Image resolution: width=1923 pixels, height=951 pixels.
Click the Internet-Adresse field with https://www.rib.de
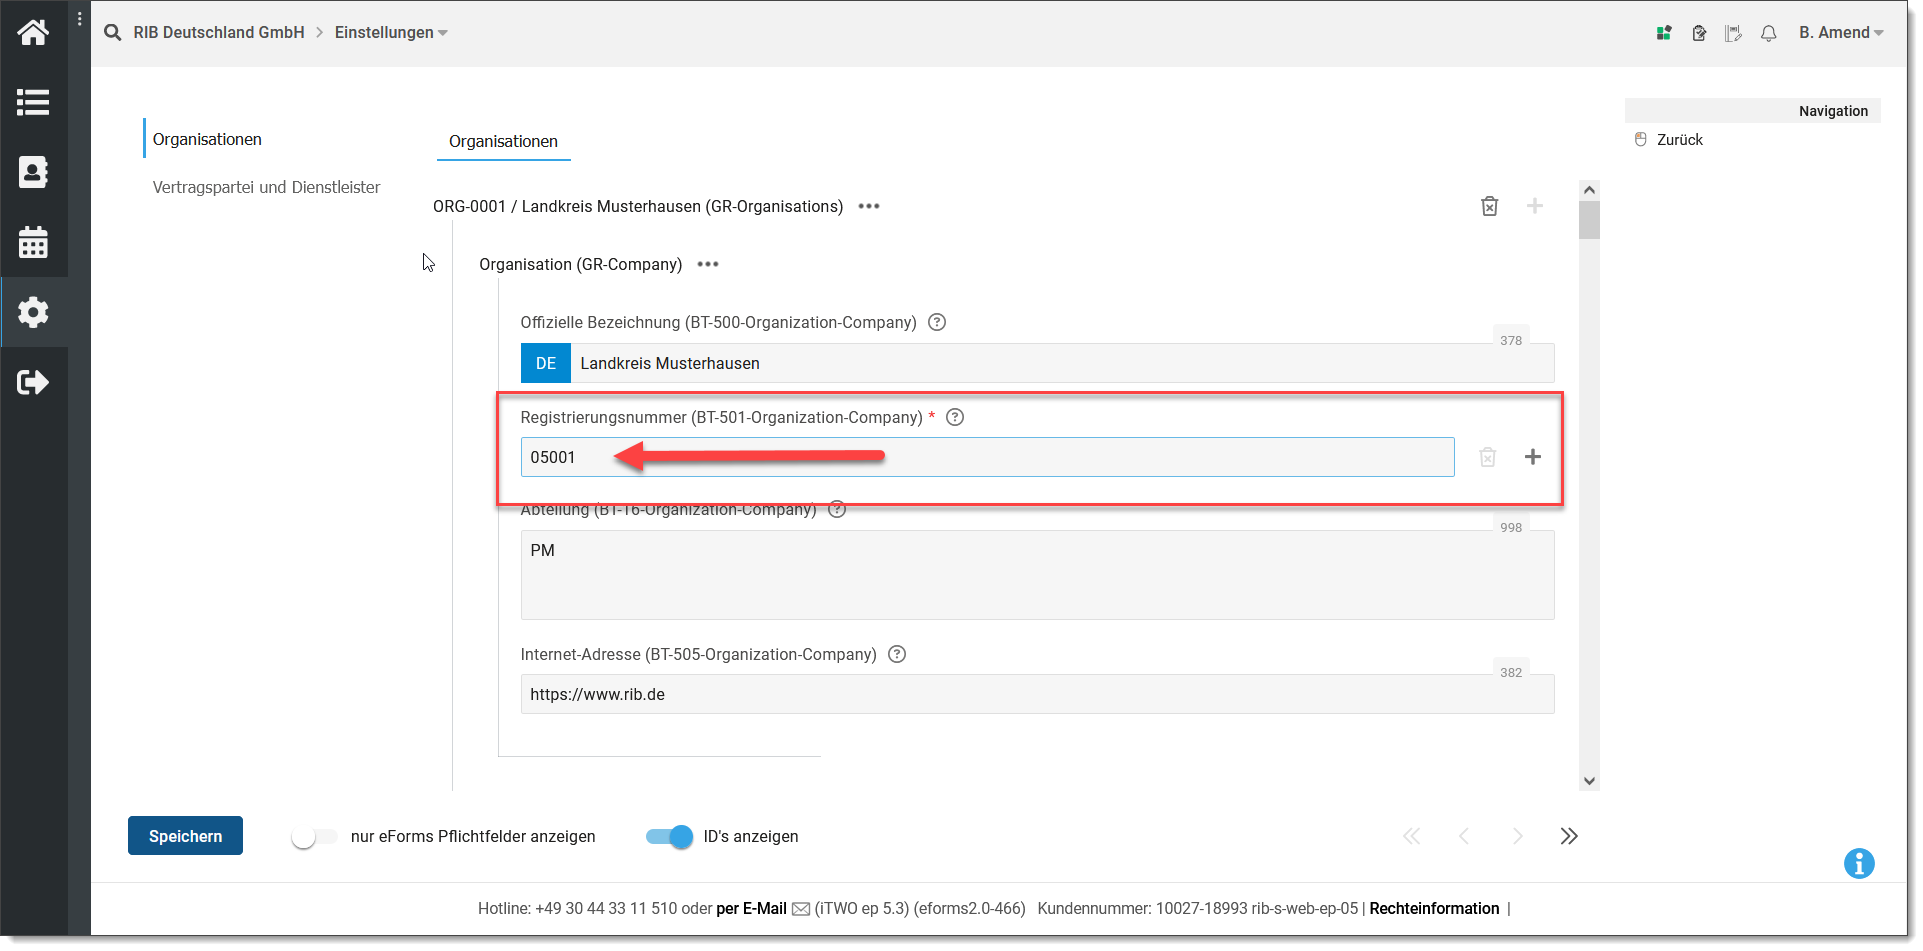(1037, 694)
